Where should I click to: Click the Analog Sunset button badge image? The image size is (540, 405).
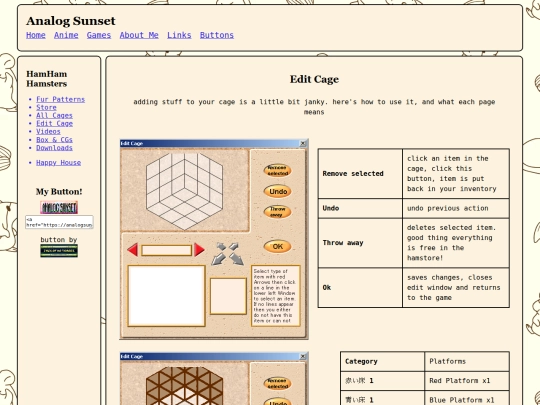(x=59, y=207)
